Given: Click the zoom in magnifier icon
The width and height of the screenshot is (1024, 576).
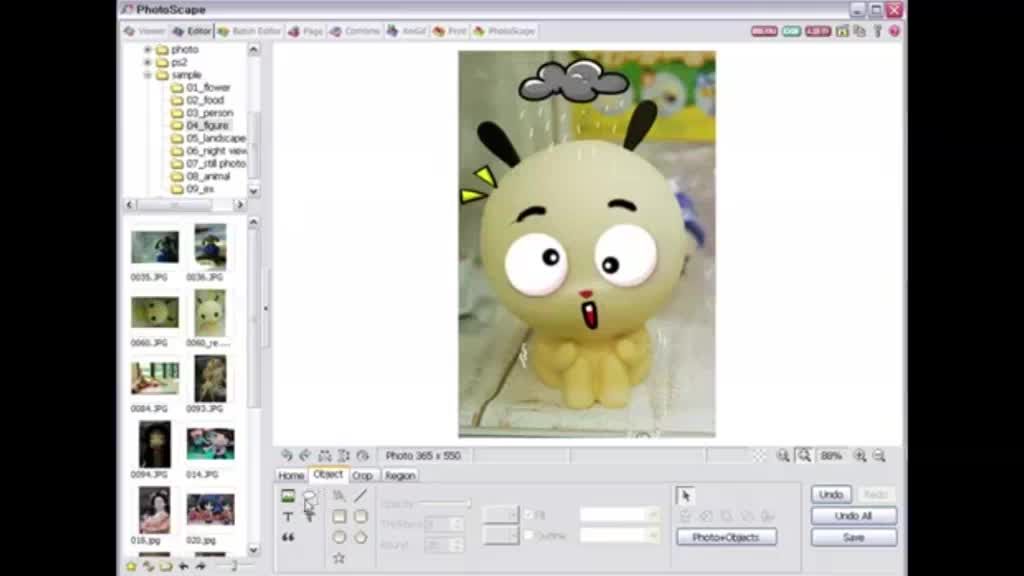Looking at the screenshot, I should [859, 456].
